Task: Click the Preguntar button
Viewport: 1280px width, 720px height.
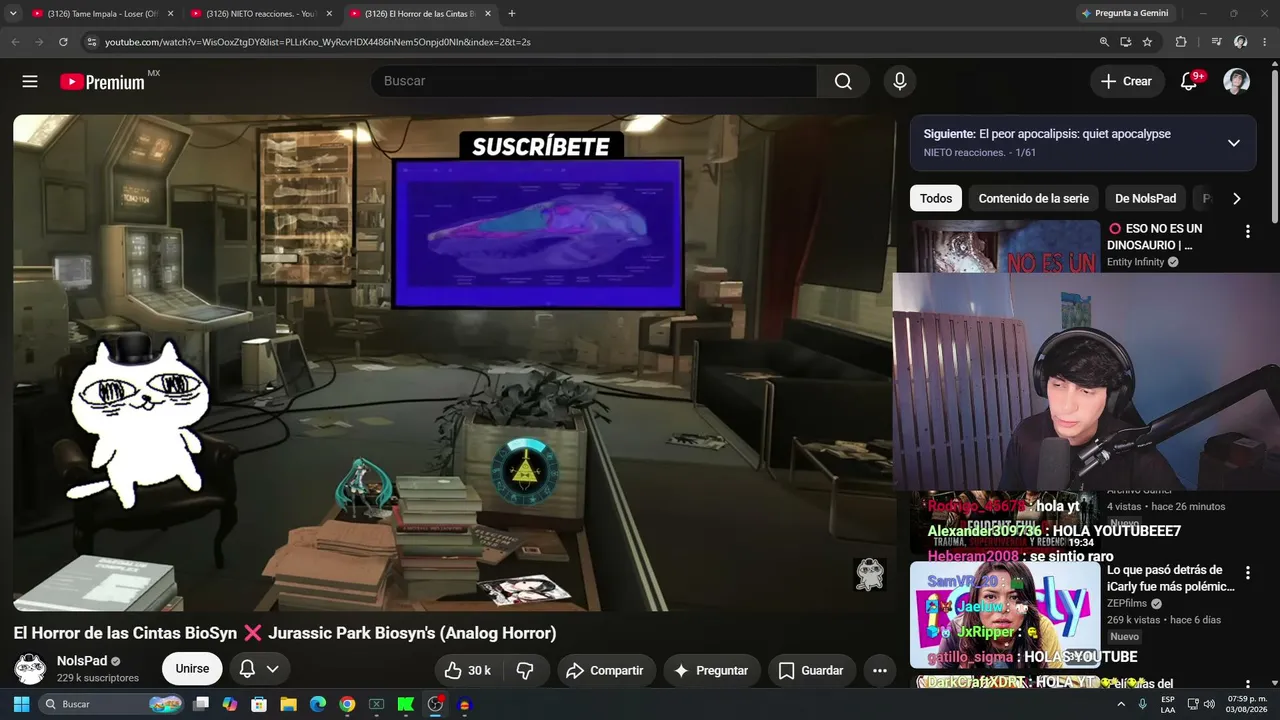Action: click(x=711, y=670)
